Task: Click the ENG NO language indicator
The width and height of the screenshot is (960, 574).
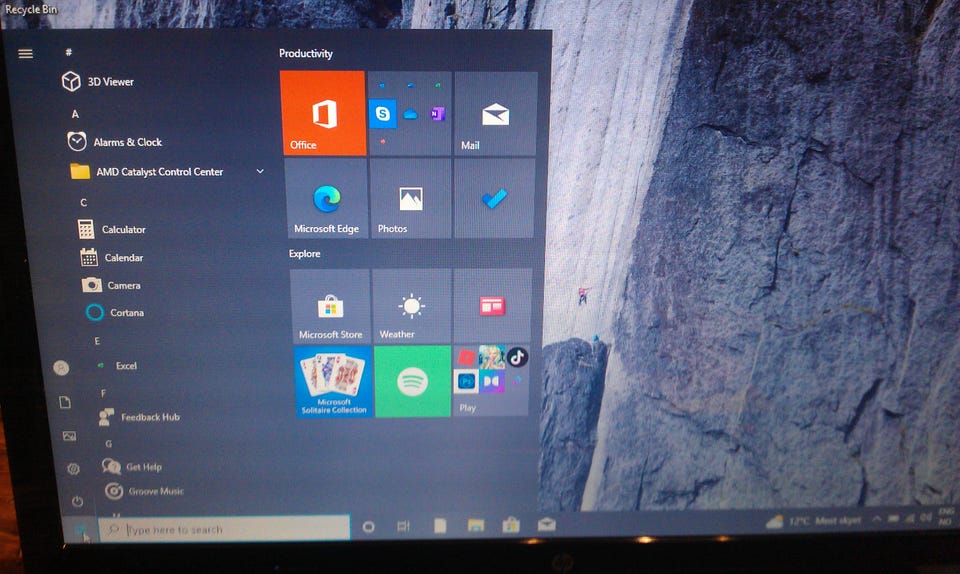Action: (x=945, y=516)
